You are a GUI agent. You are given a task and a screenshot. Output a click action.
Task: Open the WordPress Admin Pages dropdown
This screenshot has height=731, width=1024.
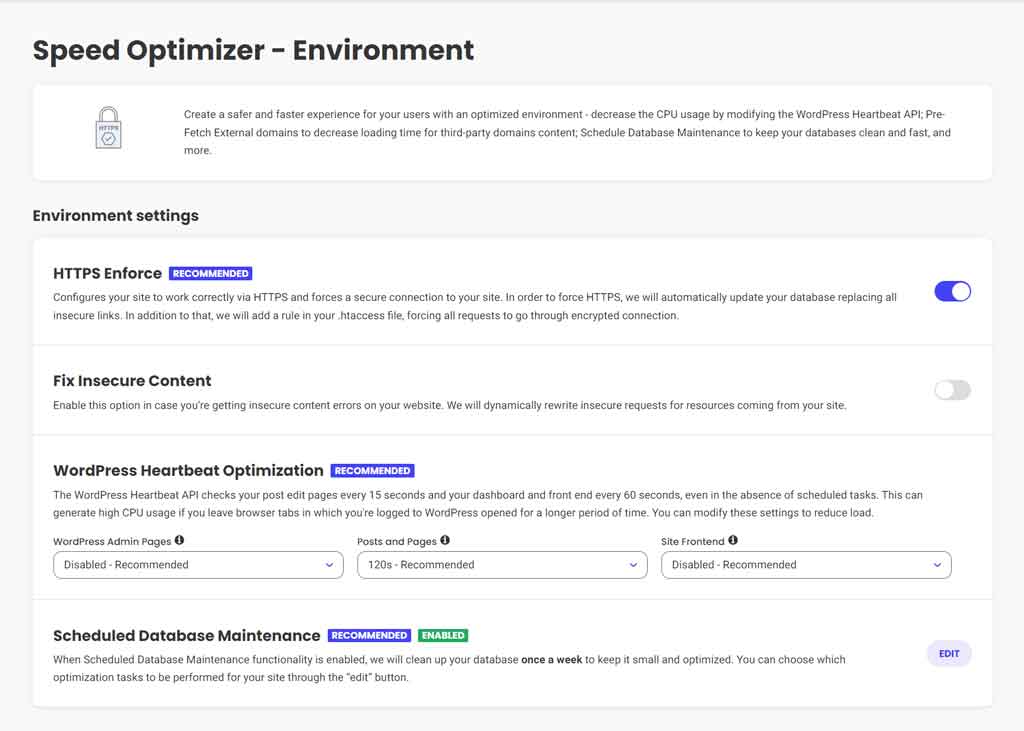[x=198, y=565]
